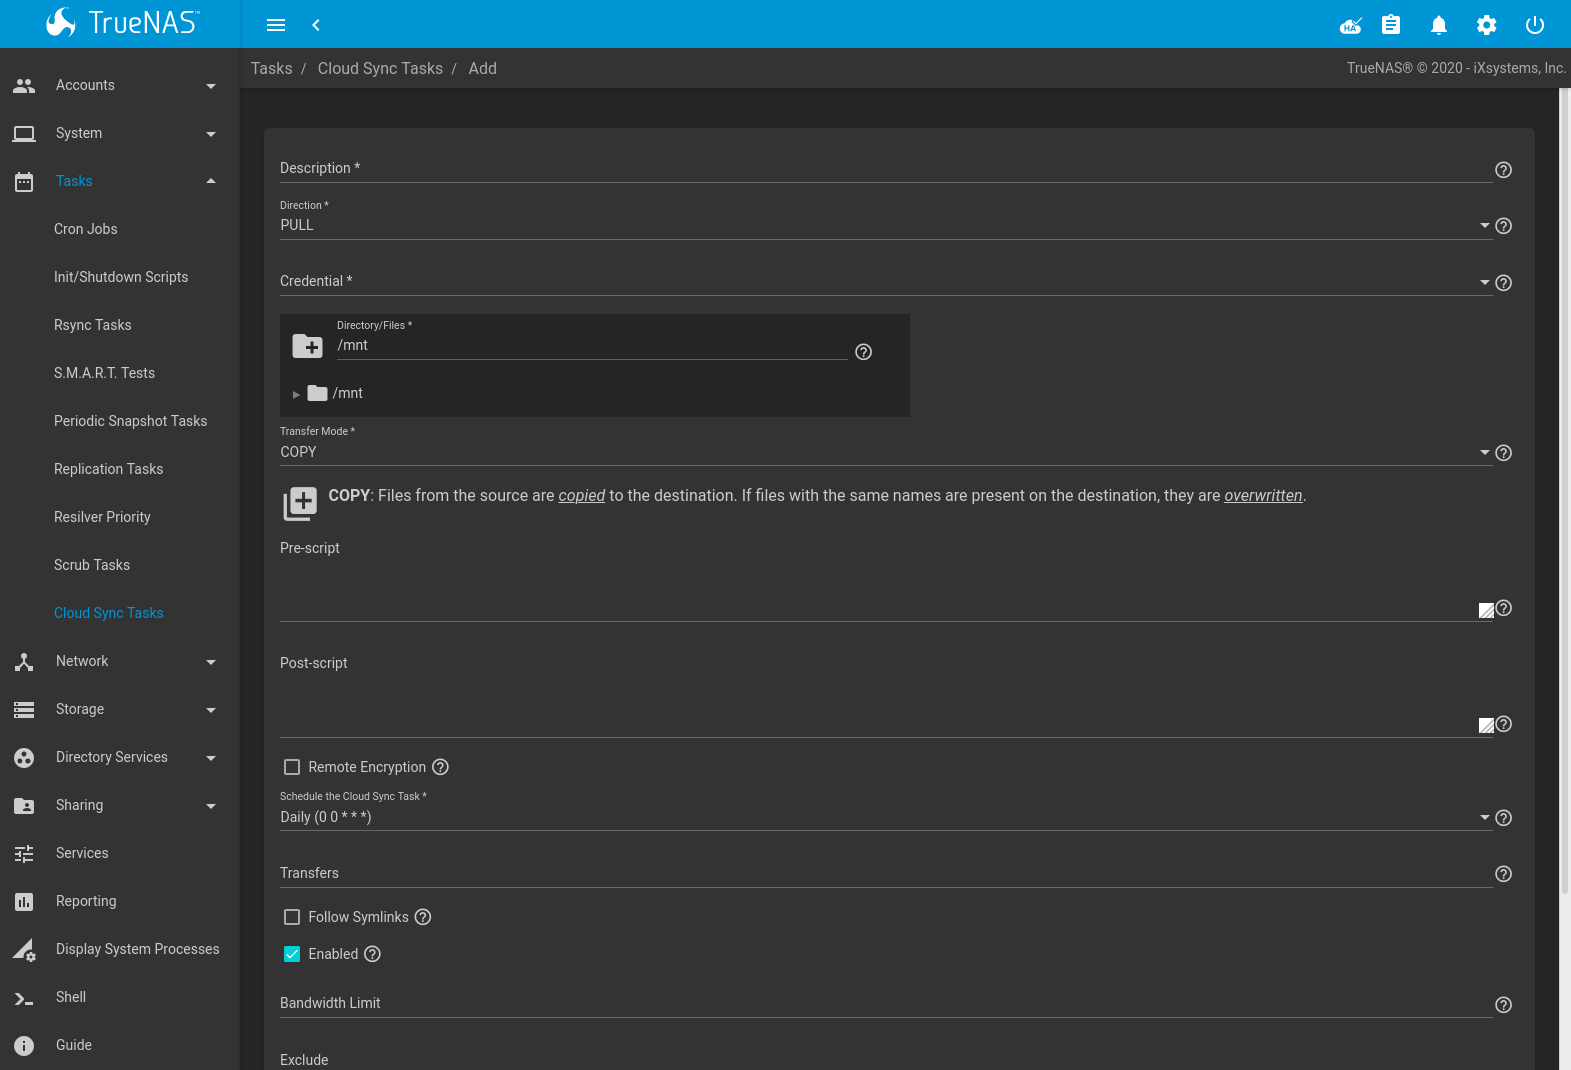
Task: Expand the Sharing sidebar menu
Action: [120, 805]
